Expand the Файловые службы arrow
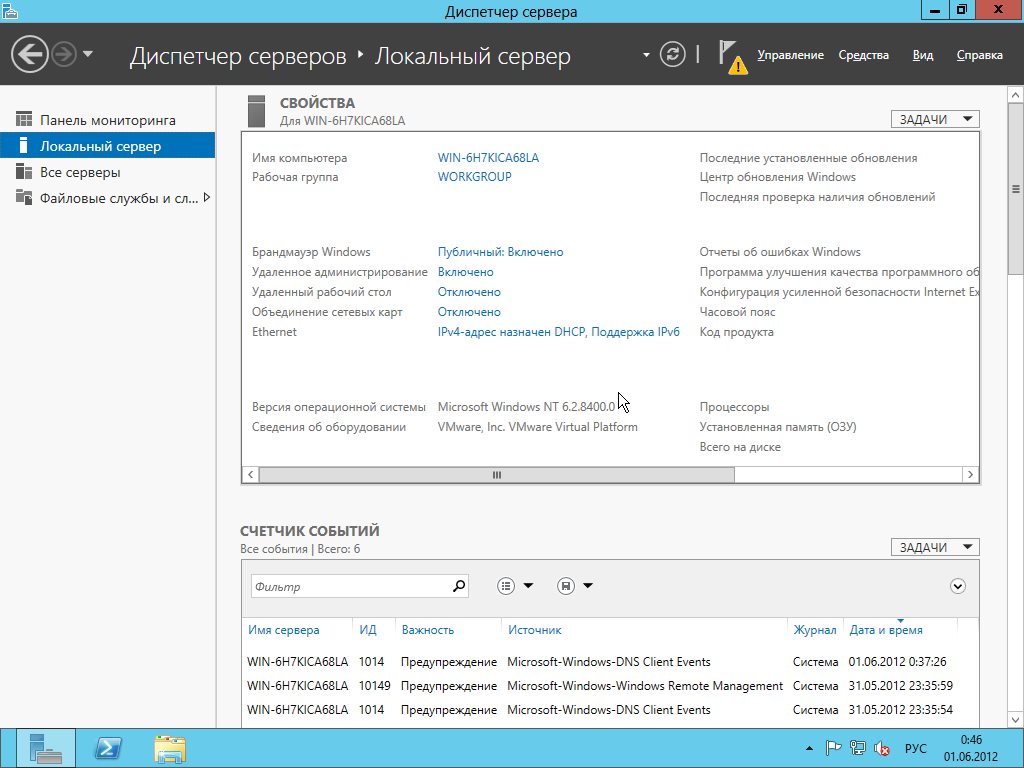Image resolution: width=1024 pixels, height=768 pixels. (x=206, y=197)
